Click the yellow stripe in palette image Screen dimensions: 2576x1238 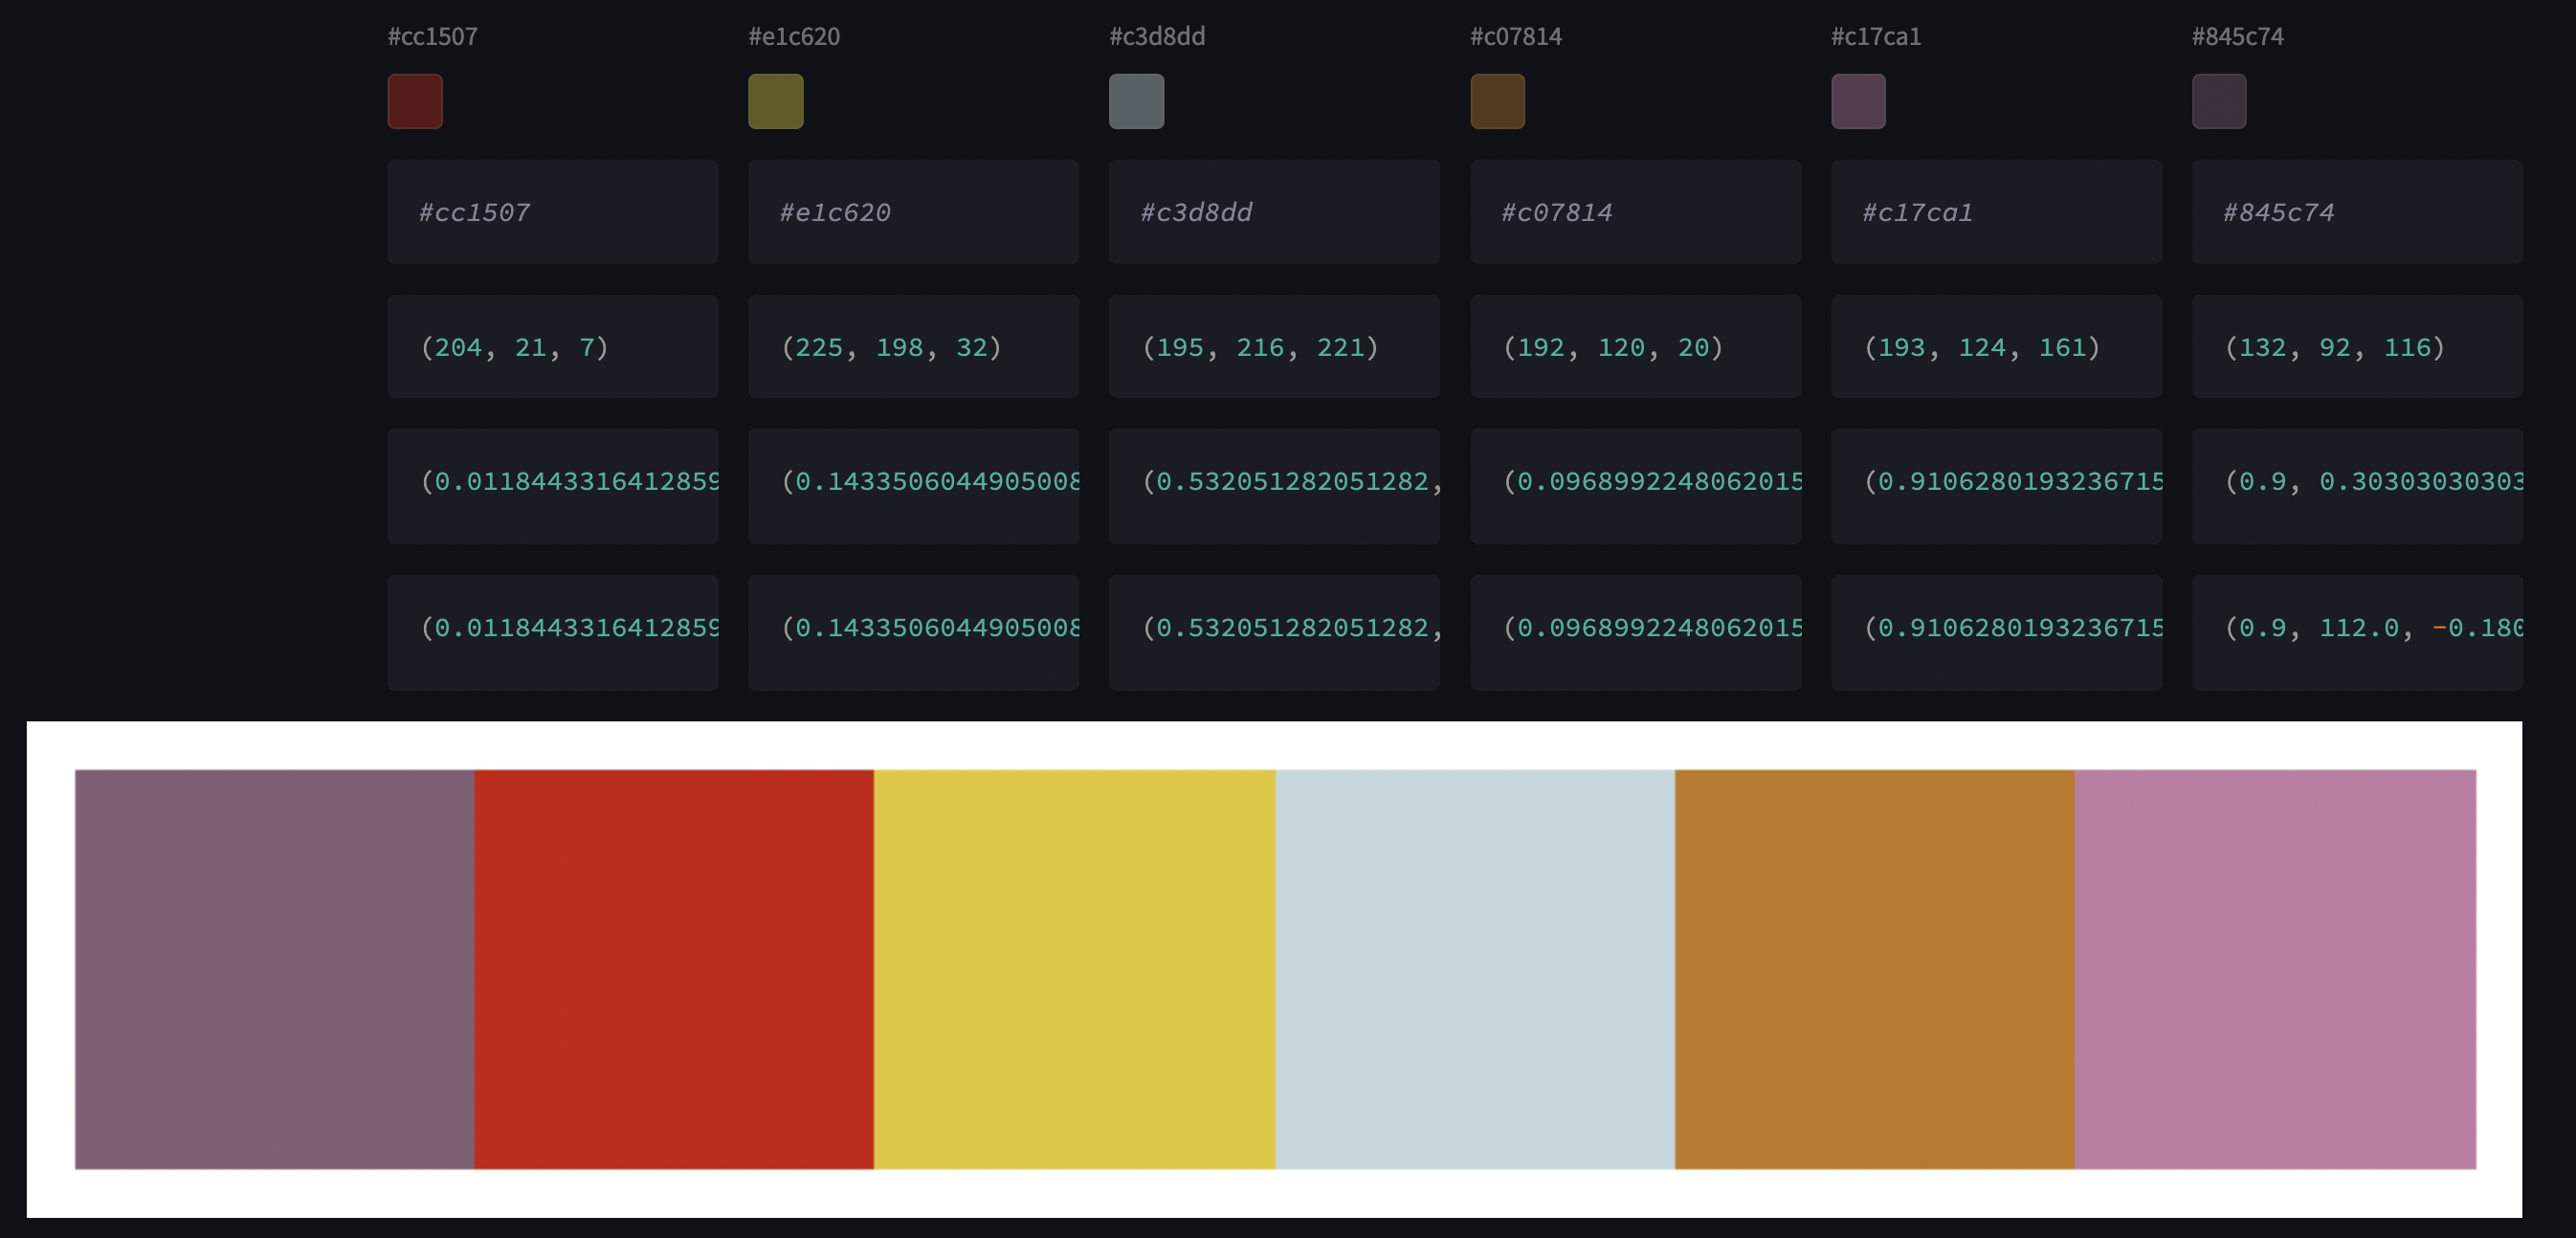tap(1074, 968)
